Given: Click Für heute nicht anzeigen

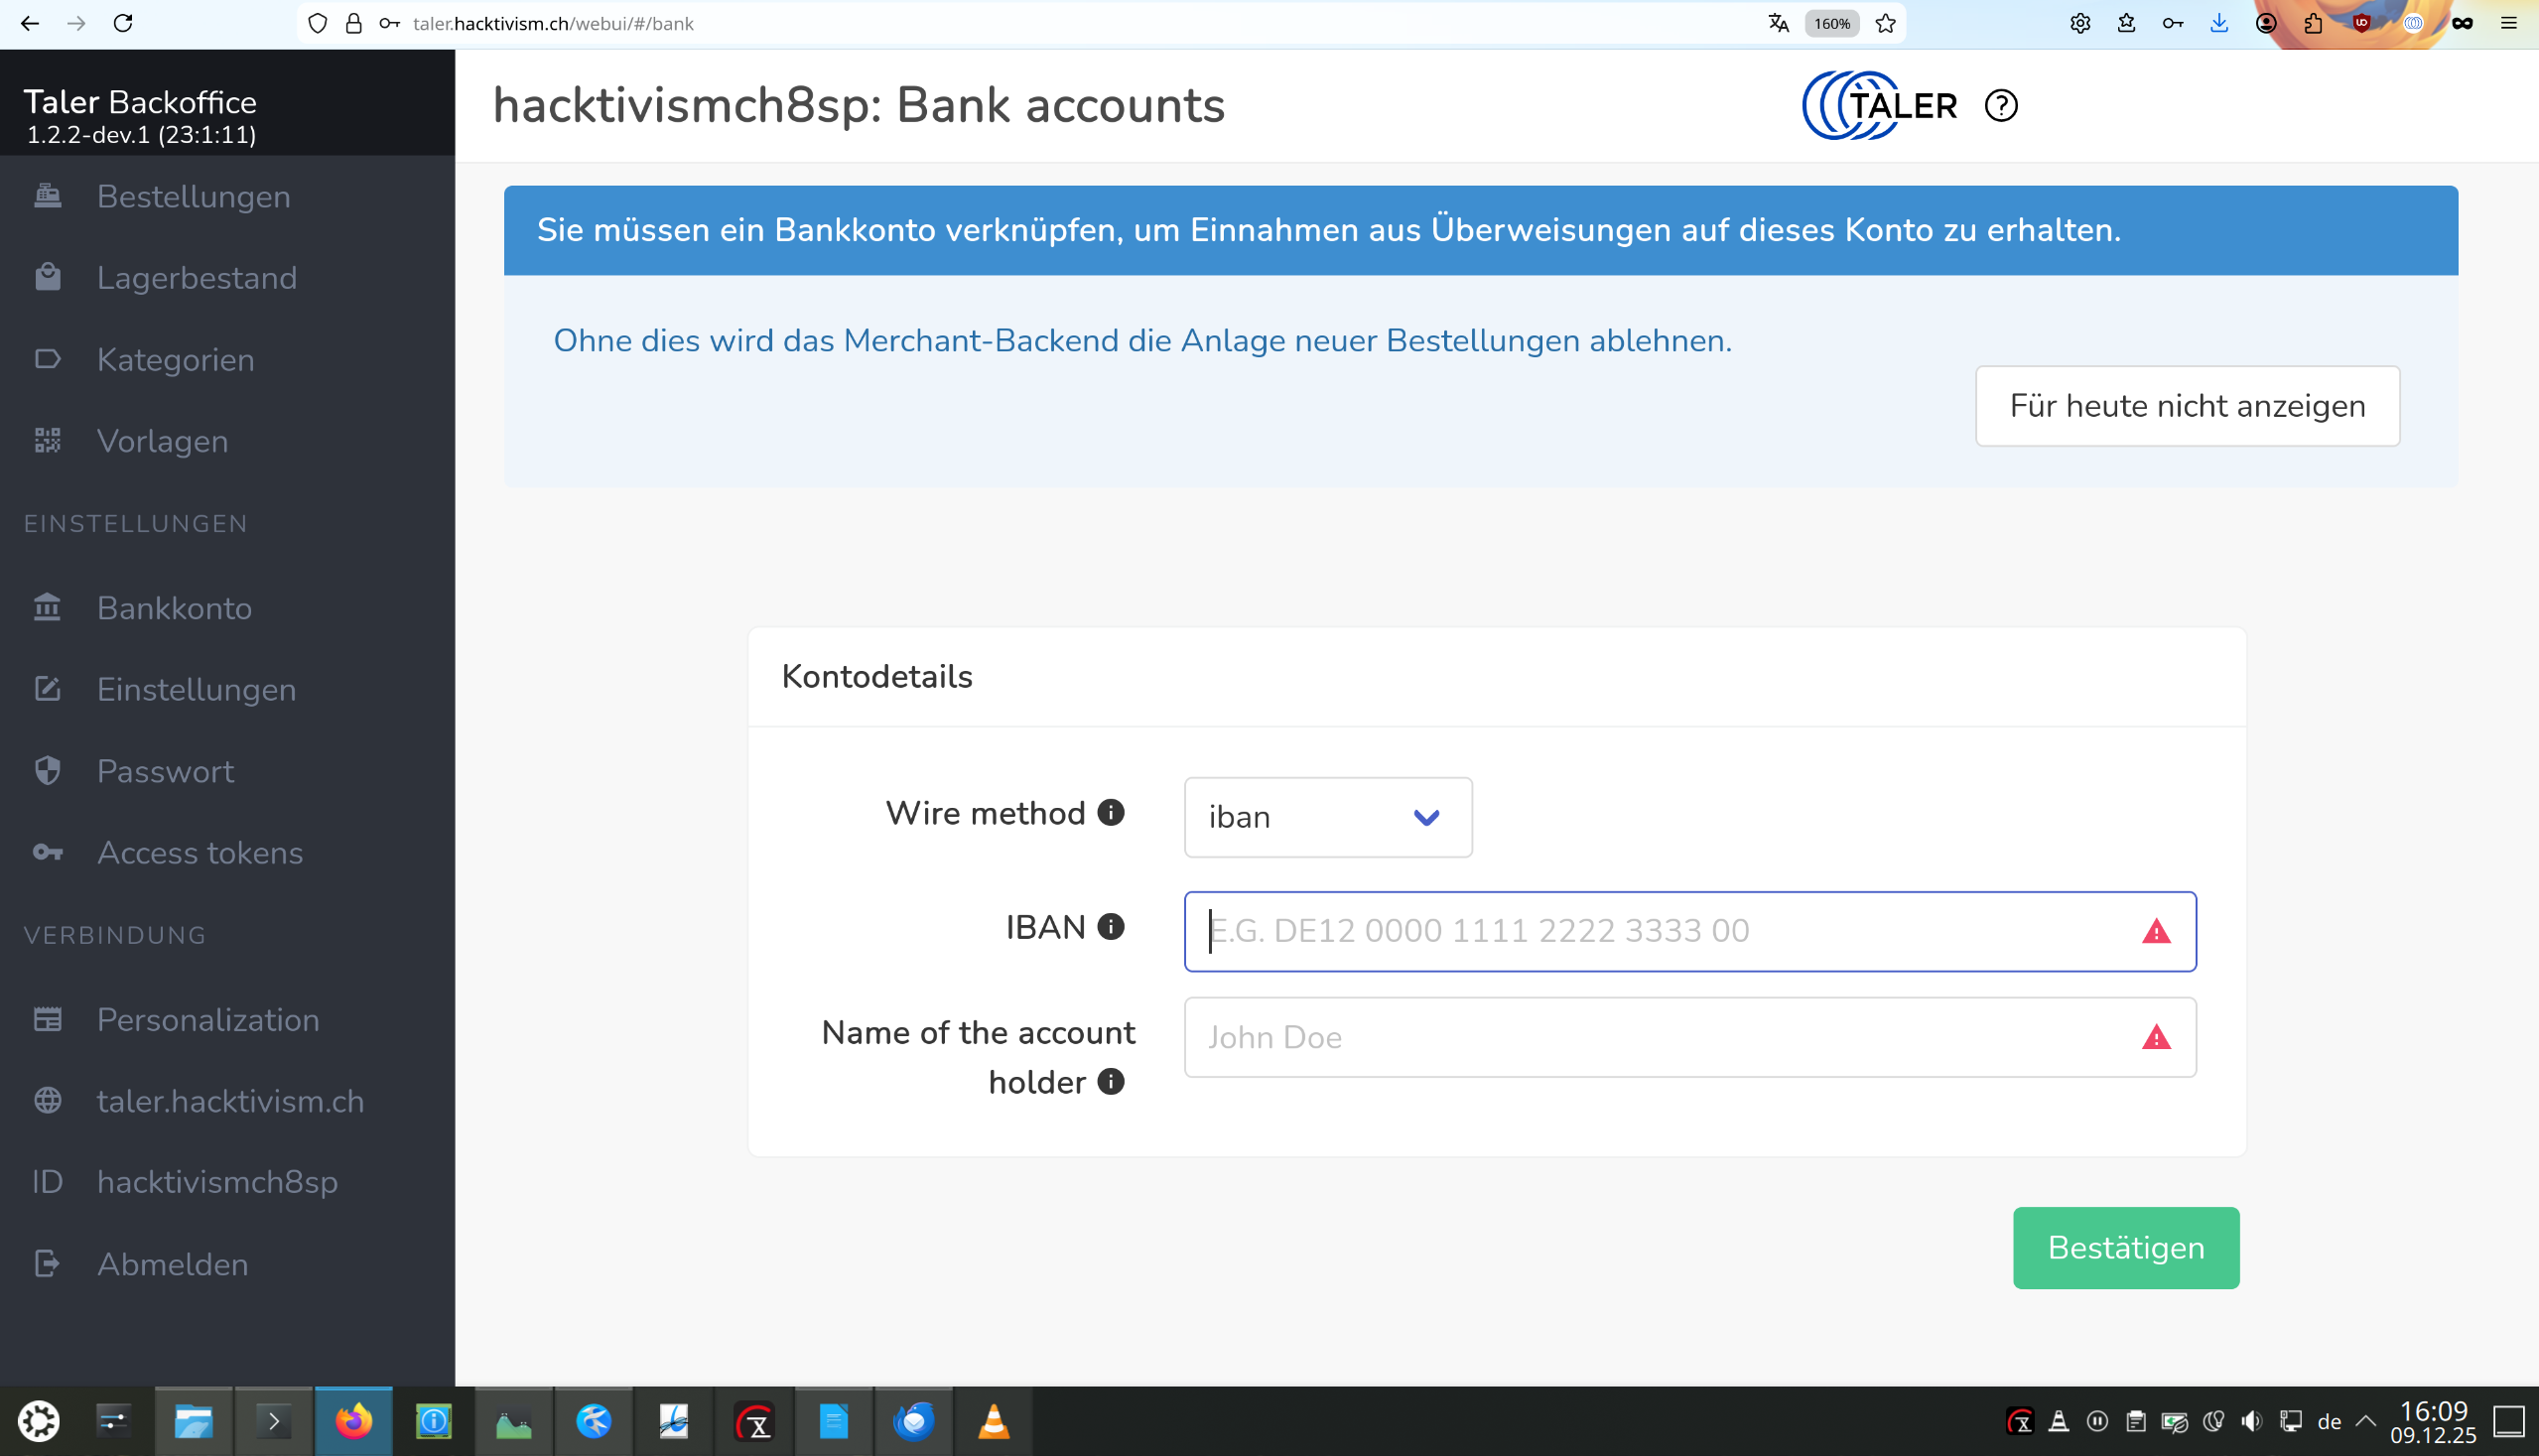Looking at the screenshot, I should (x=2186, y=406).
